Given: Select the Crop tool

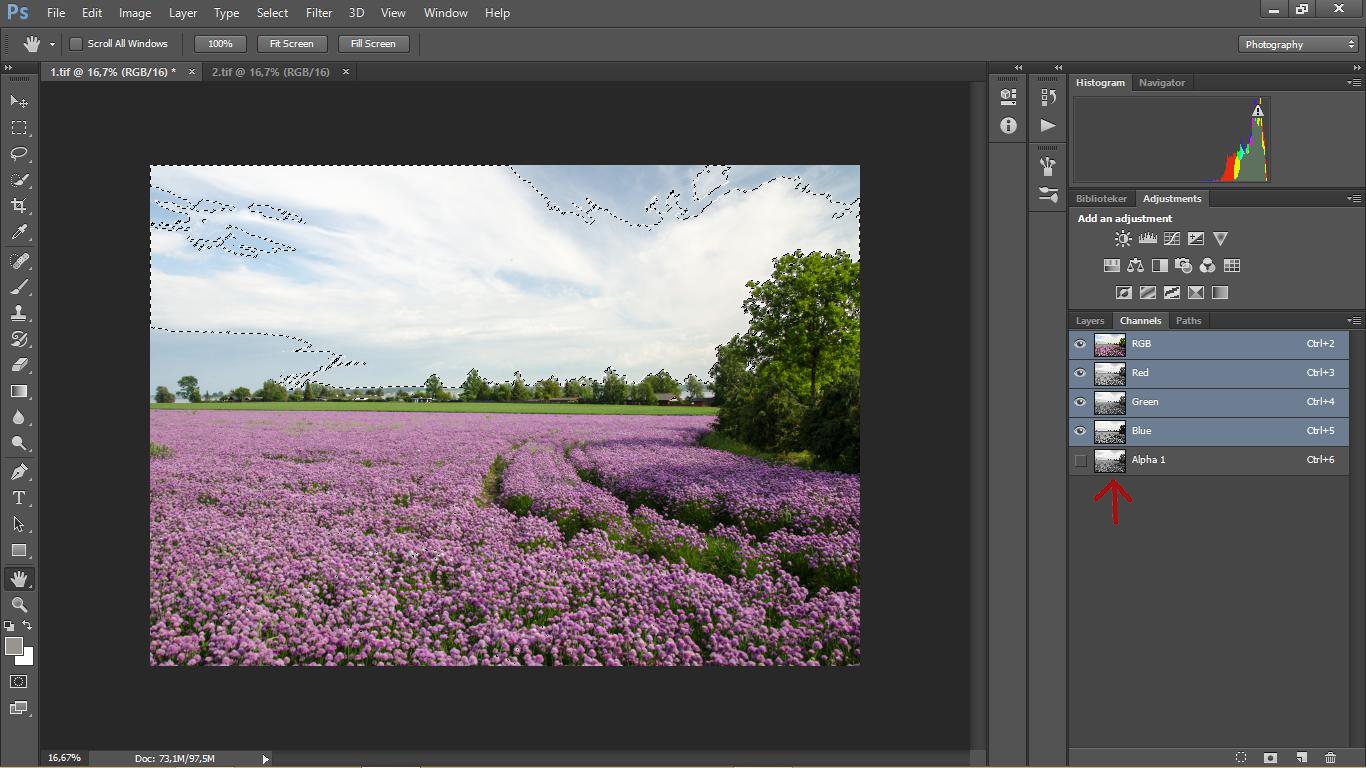Looking at the screenshot, I should tap(19, 206).
